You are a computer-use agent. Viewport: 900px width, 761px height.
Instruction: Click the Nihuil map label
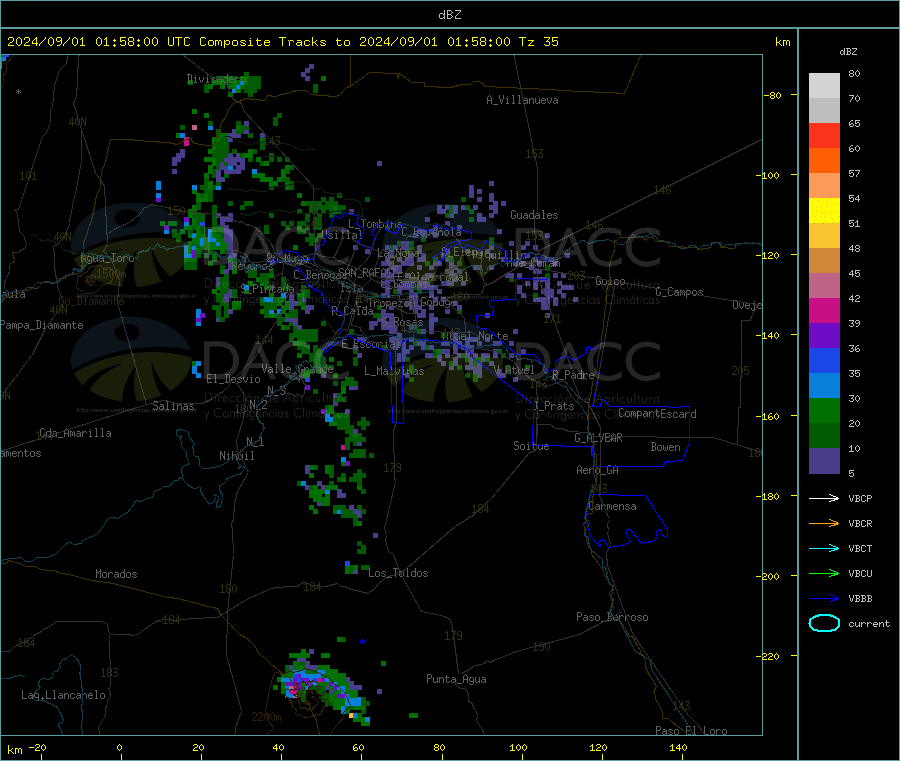pyautogui.click(x=237, y=456)
